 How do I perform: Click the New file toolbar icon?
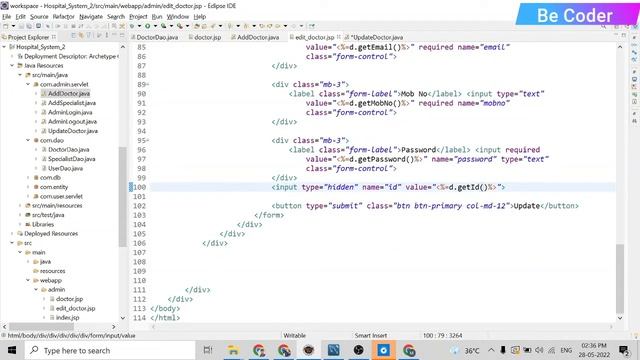coord(6,26)
